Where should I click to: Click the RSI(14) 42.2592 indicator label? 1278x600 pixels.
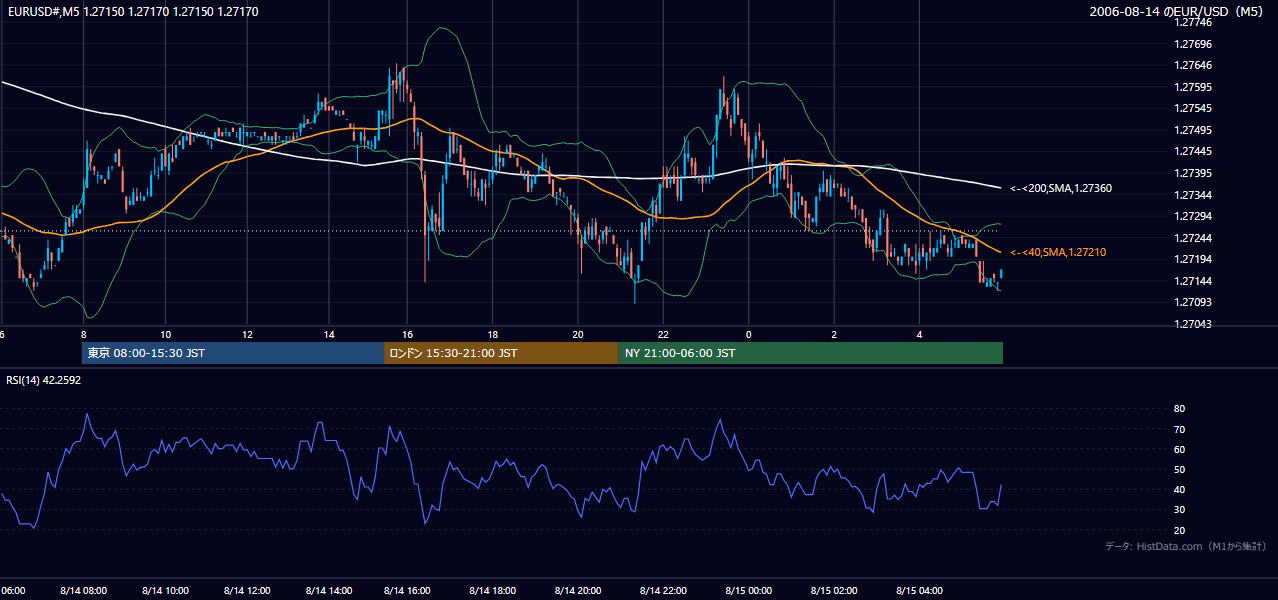pos(44,380)
